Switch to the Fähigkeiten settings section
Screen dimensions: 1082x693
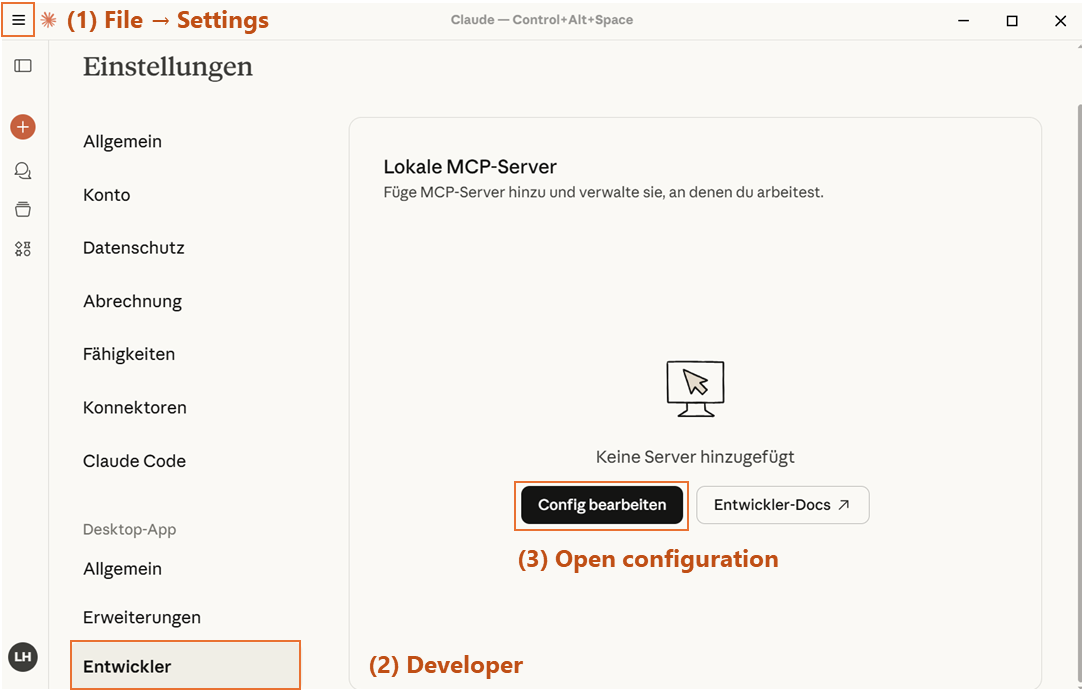(129, 354)
